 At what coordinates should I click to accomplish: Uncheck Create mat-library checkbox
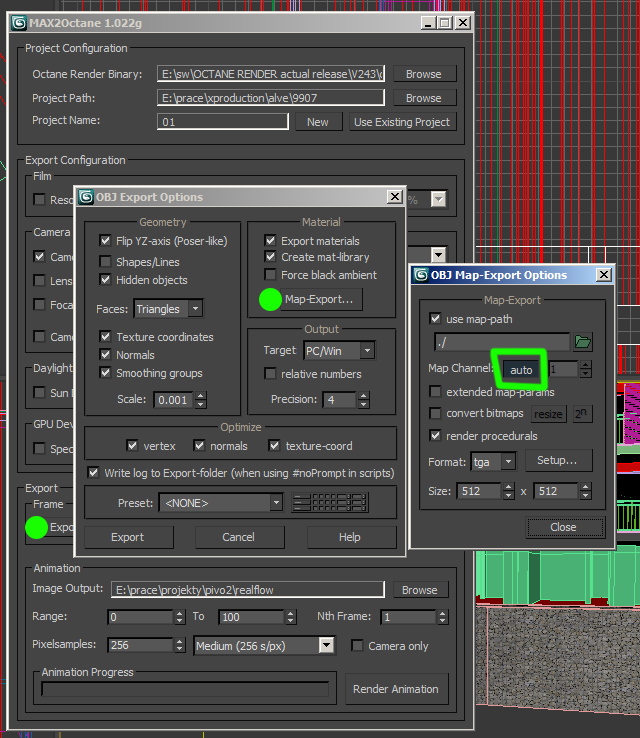270,257
